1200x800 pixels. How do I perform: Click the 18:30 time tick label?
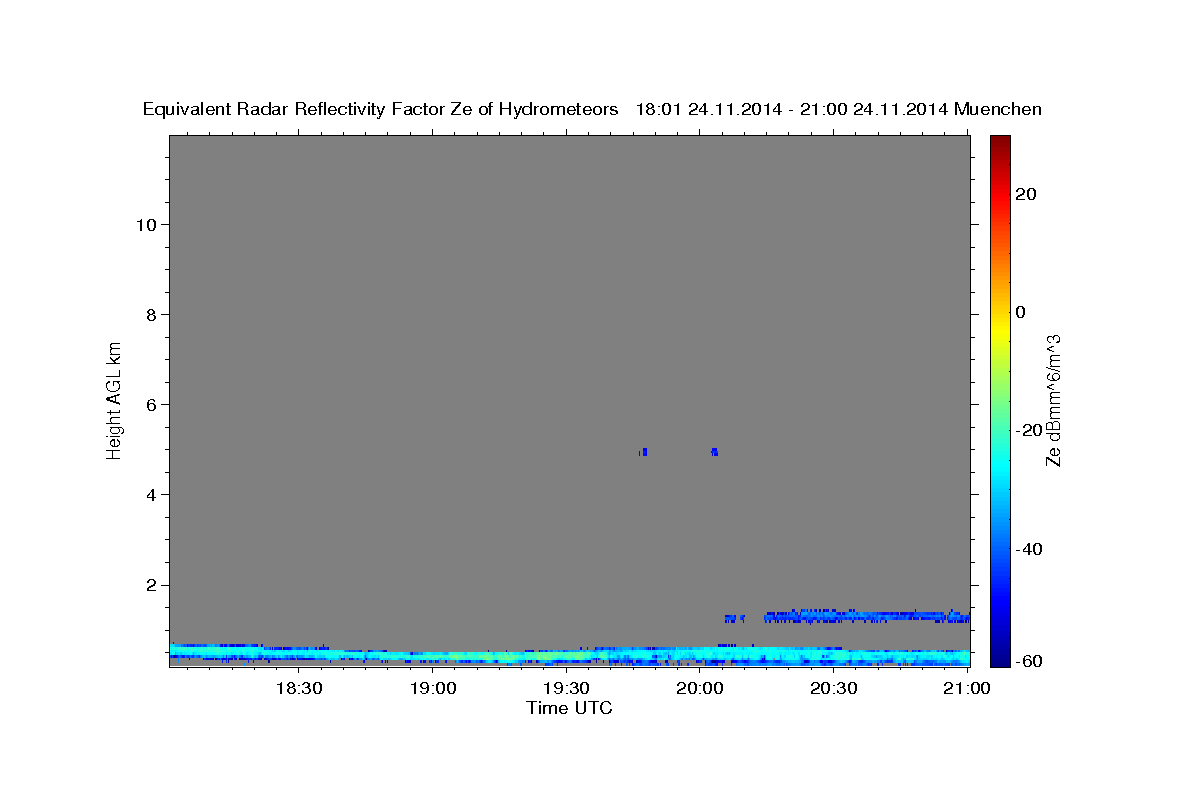pyautogui.click(x=299, y=688)
